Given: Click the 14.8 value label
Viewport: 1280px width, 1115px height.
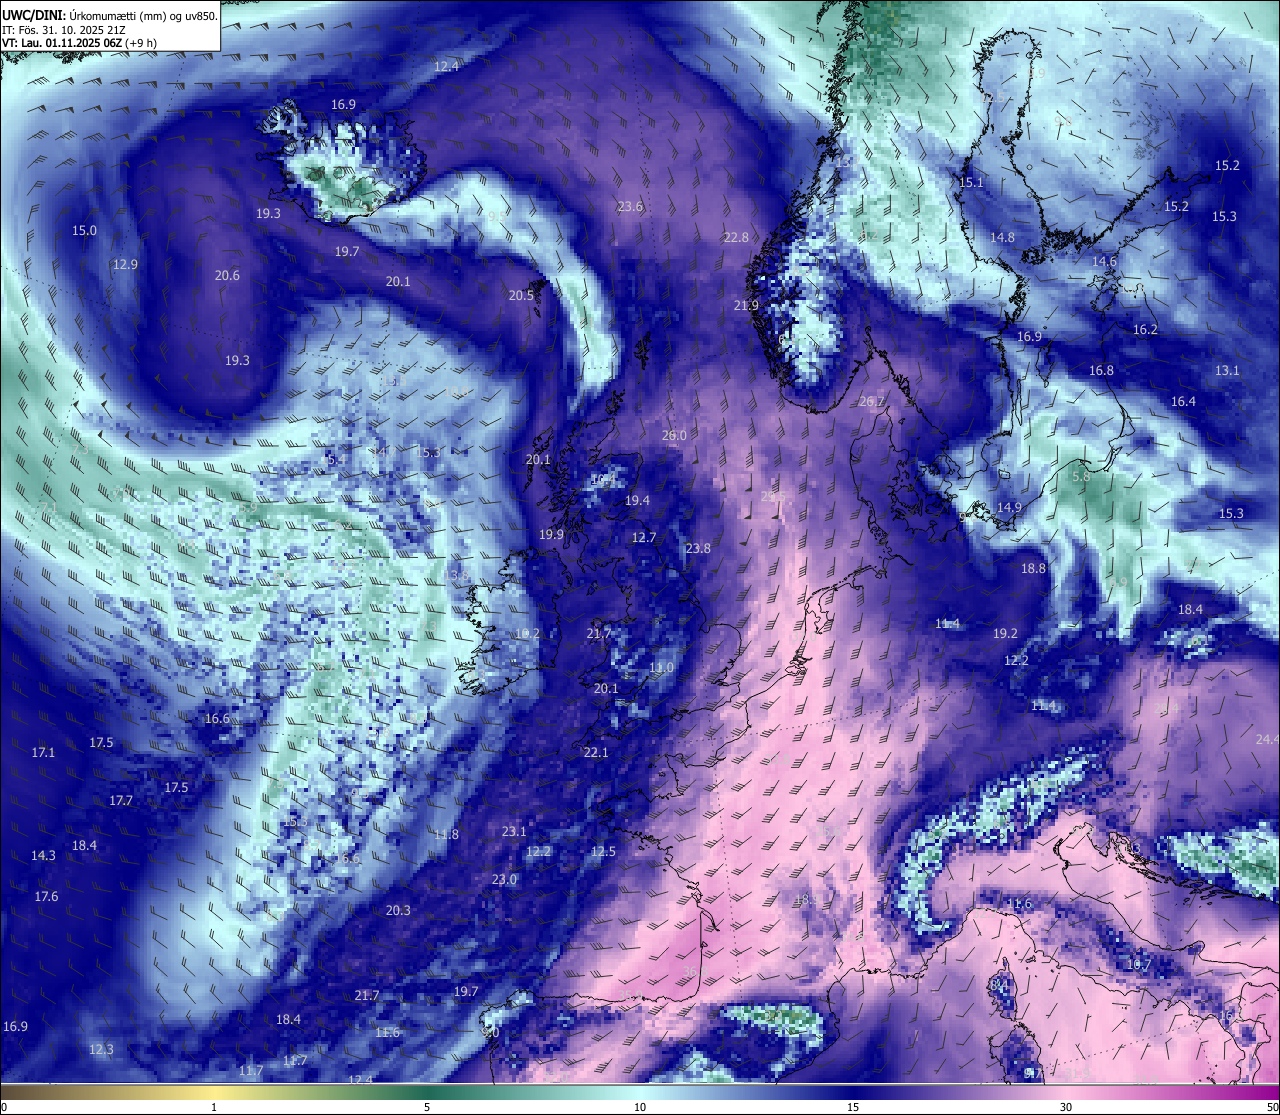Looking at the screenshot, I should (1002, 238).
